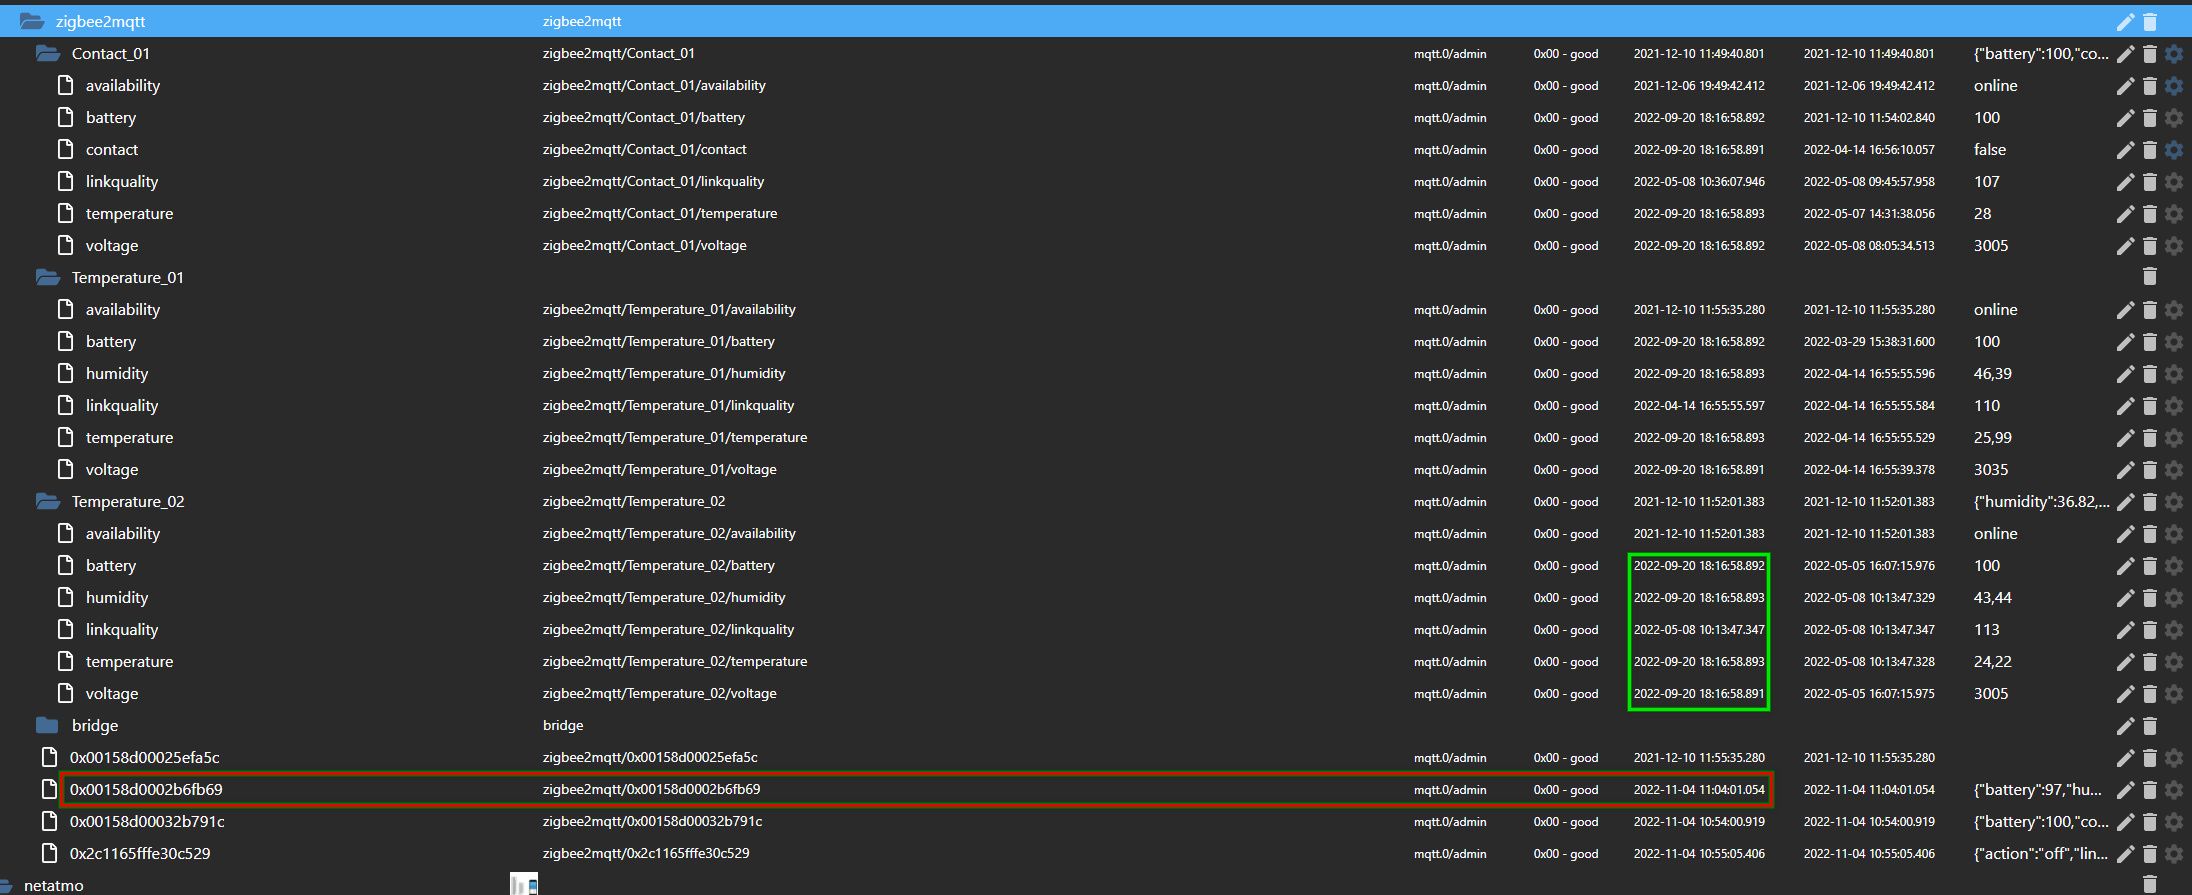2192x895 pixels.
Task: Click the linkquality value 113
Action: point(1987,630)
